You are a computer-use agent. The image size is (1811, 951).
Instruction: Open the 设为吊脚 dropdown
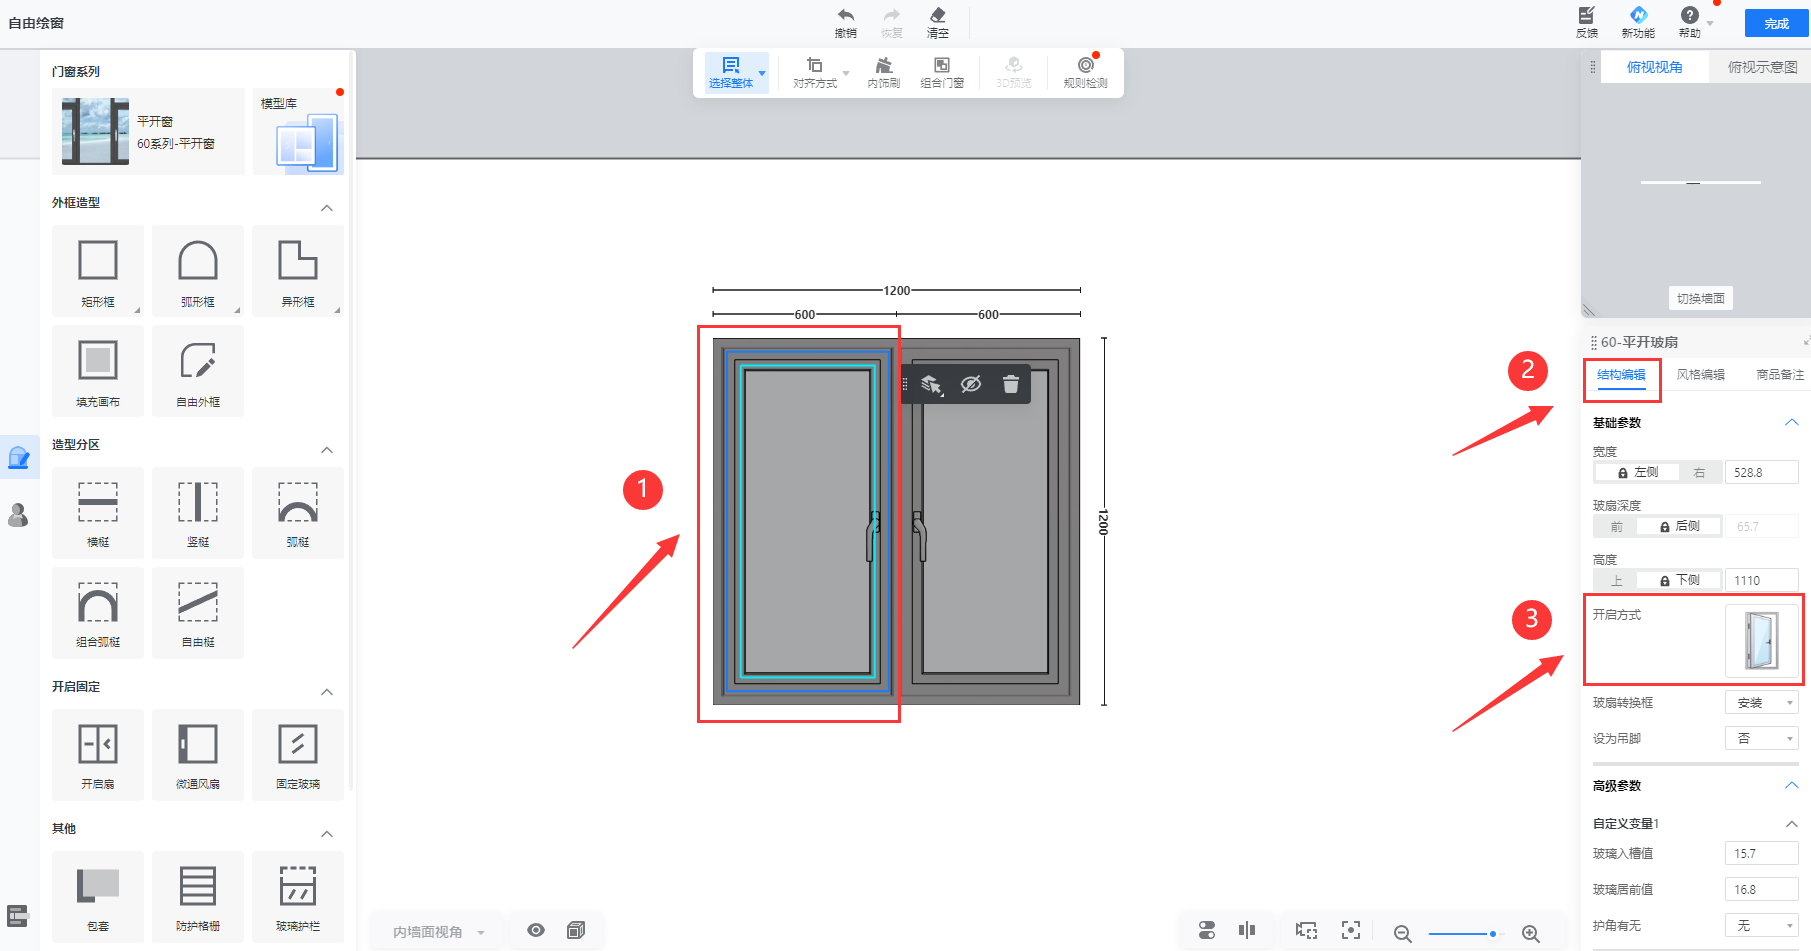coord(1762,738)
